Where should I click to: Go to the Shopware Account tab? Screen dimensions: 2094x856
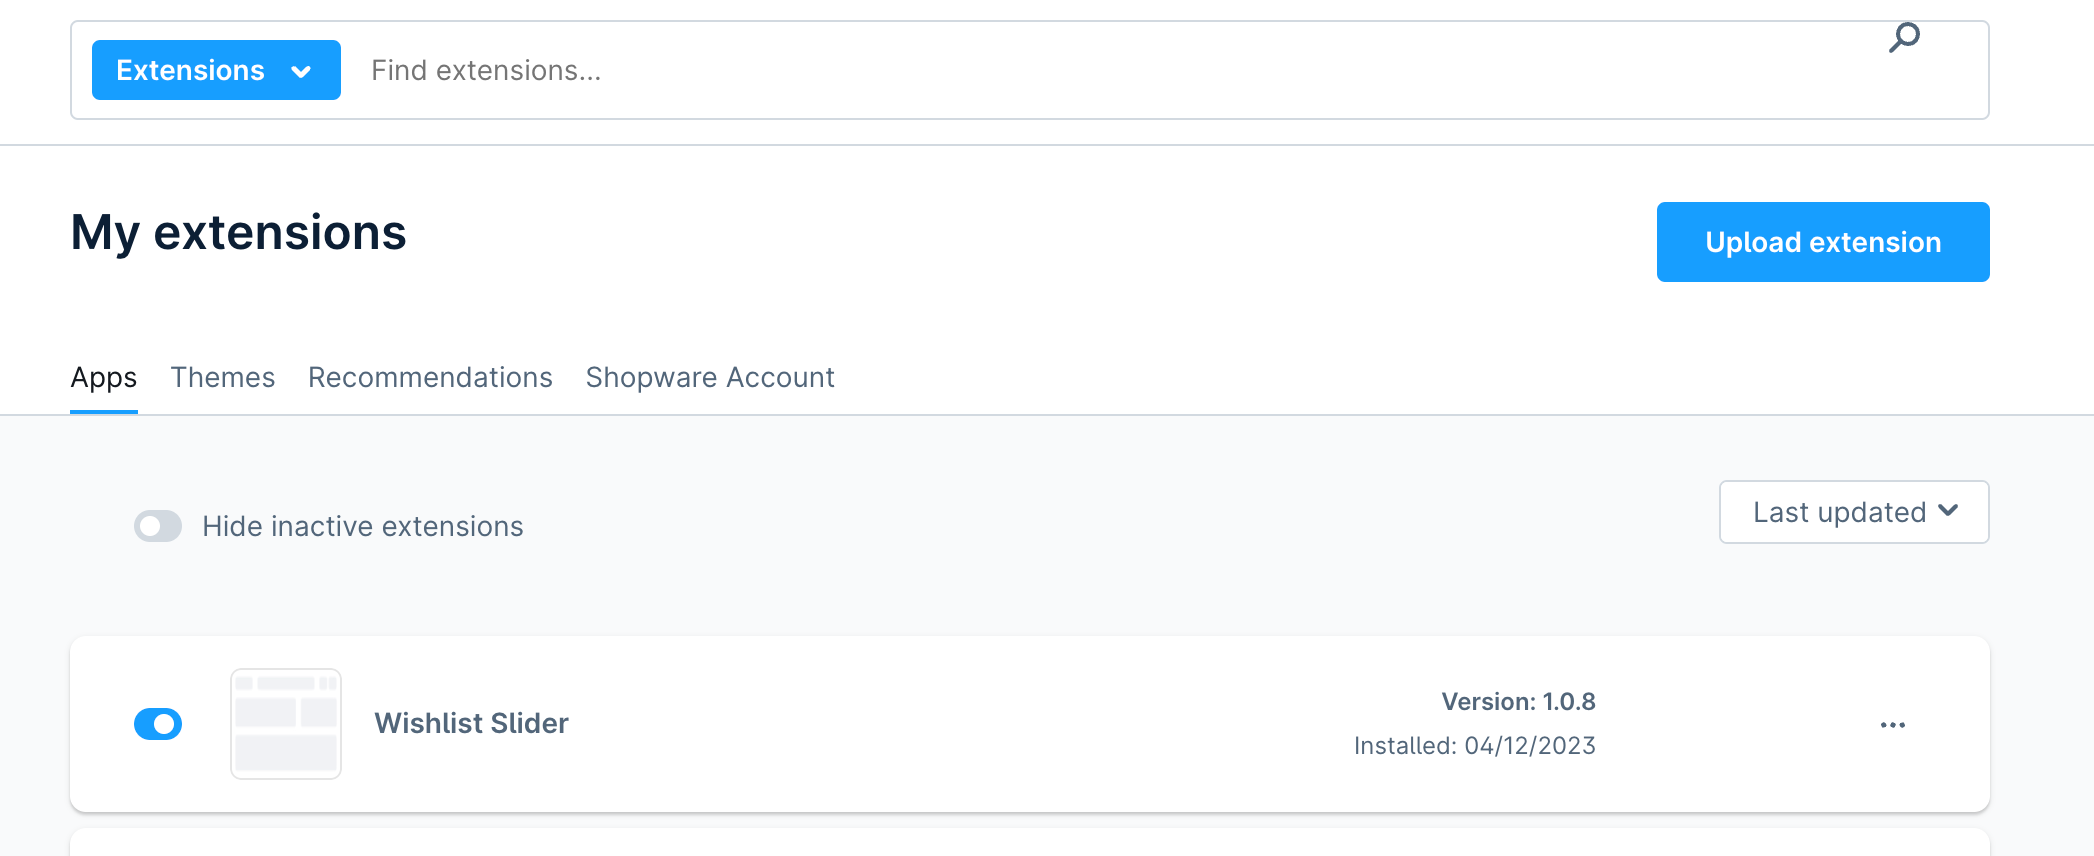tap(710, 377)
